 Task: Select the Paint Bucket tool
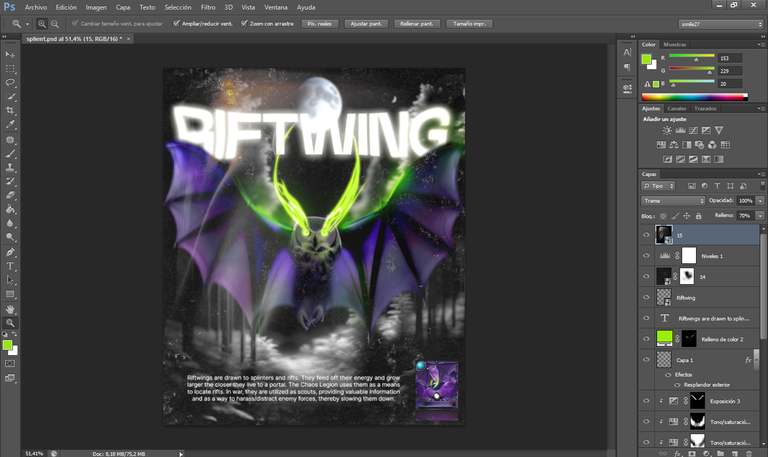tap(10, 209)
